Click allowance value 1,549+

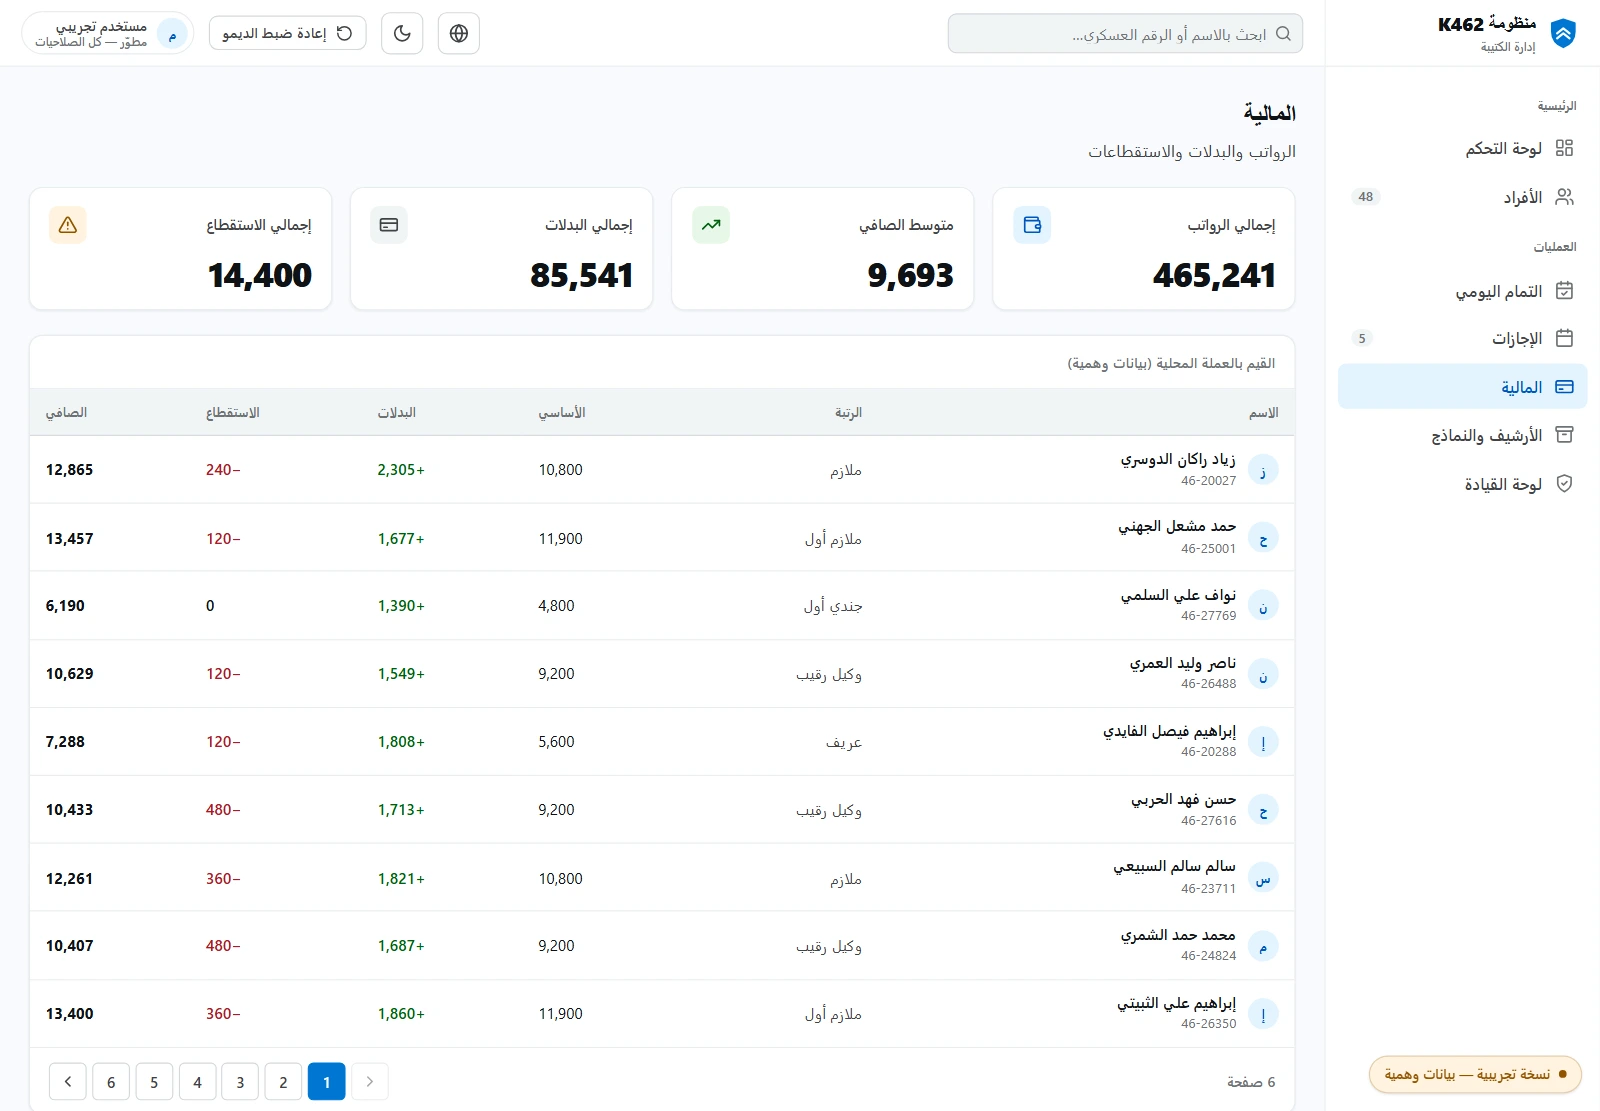click(401, 674)
